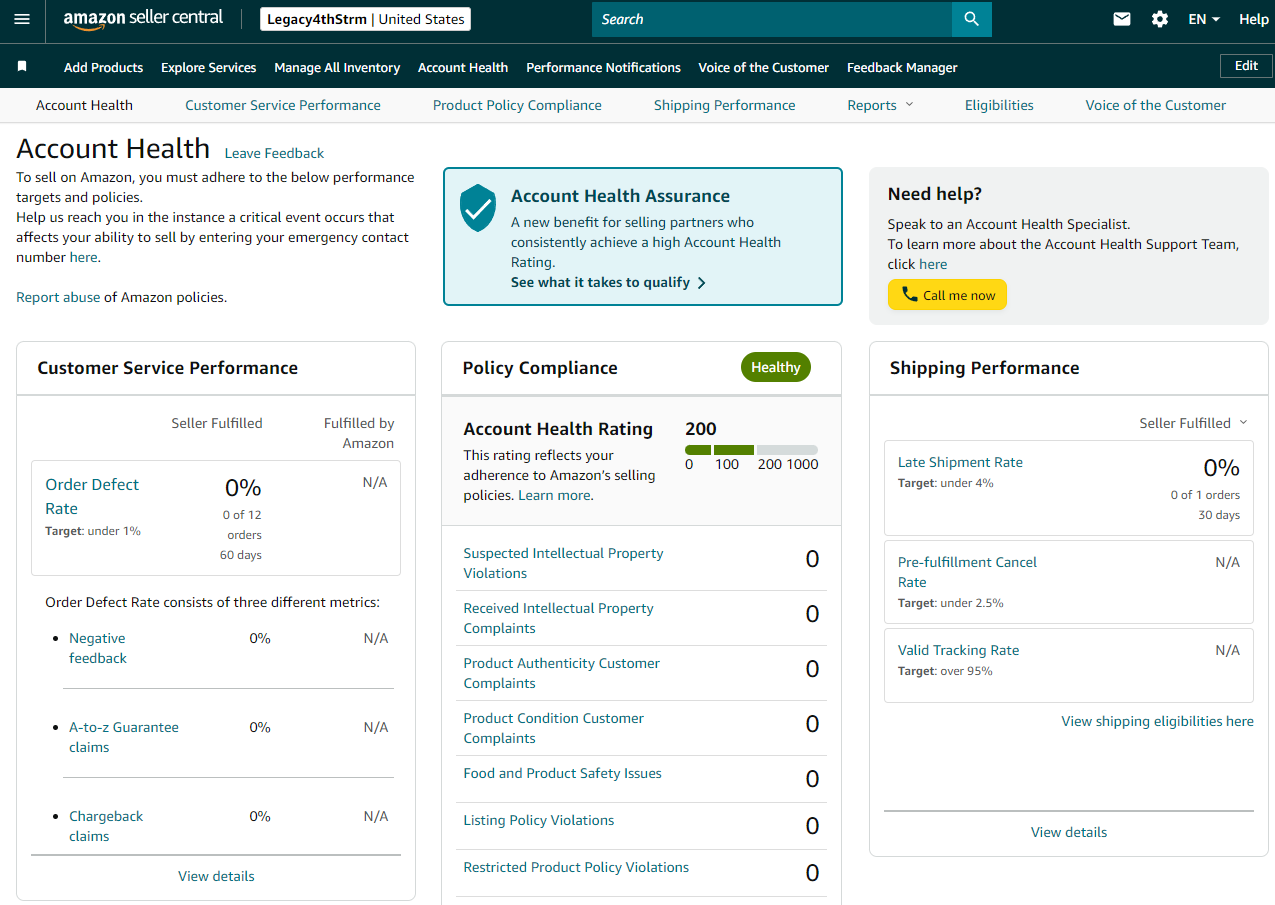Click the search magnifier button
The image size is (1275, 905).
(x=971, y=19)
